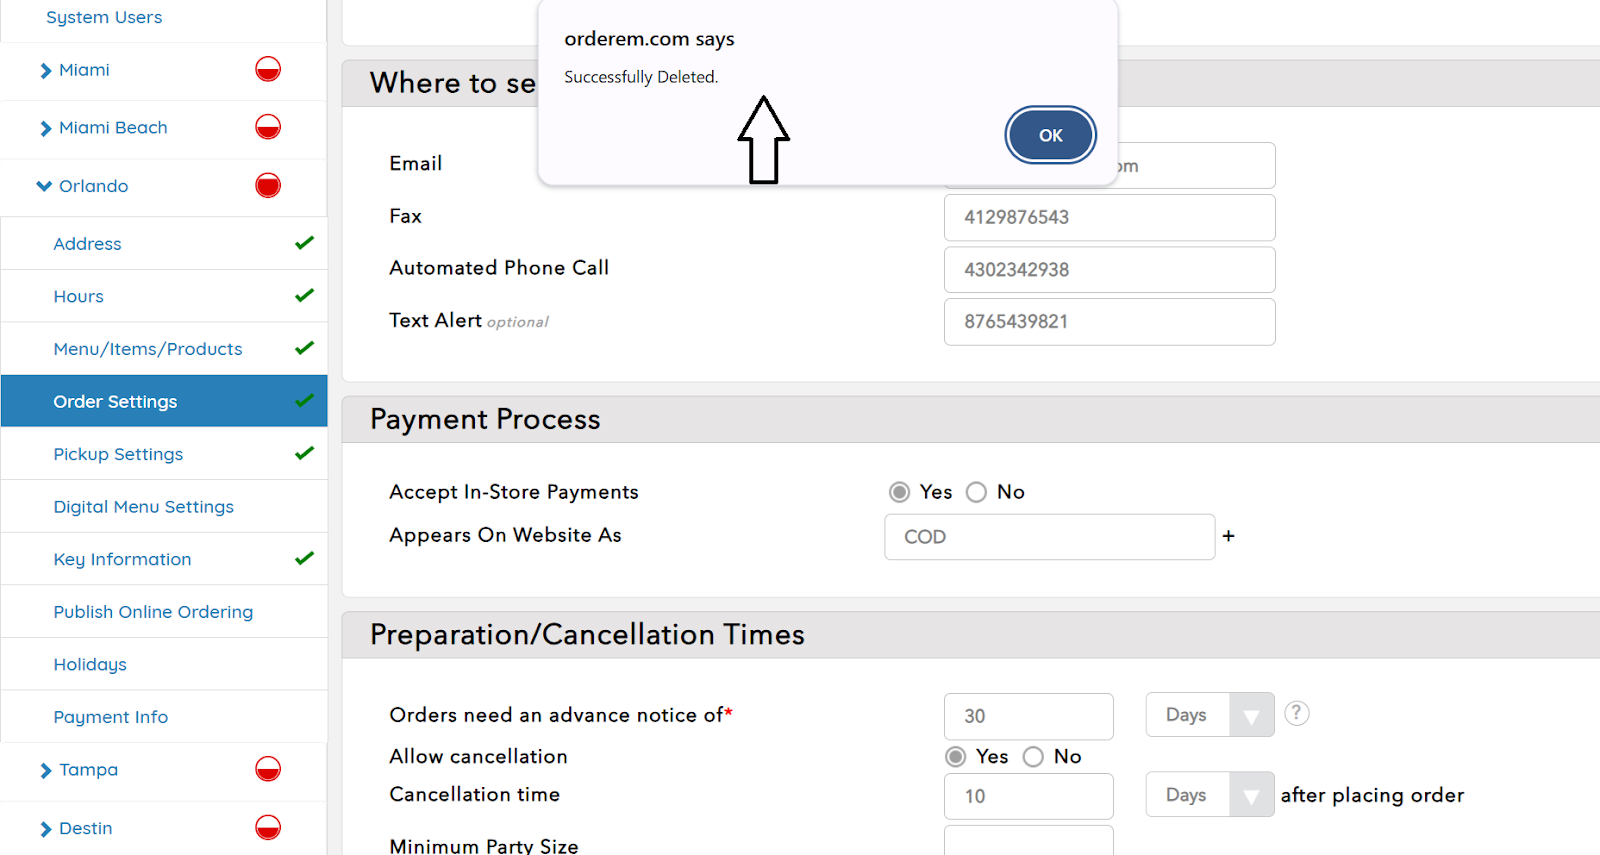Click the red status icon next to Miami
Image resolution: width=1600 pixels, height=855 pixels.
click(x=268, y=69)
